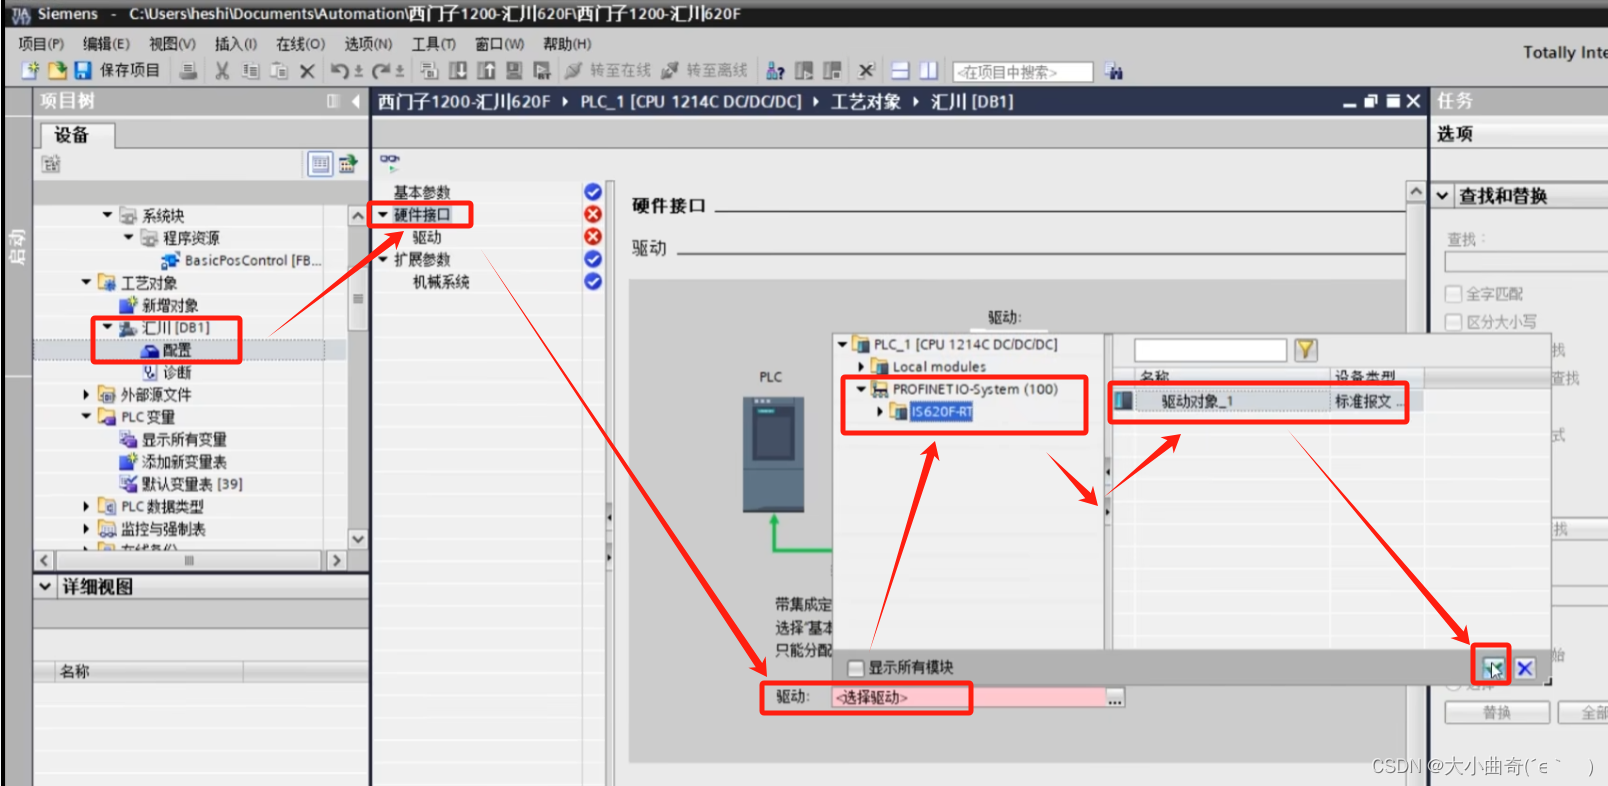The image size is (1608, 786).
Task: Click the ellipsis button beside 选择驱动 field
Action: tap(1115, 698)
